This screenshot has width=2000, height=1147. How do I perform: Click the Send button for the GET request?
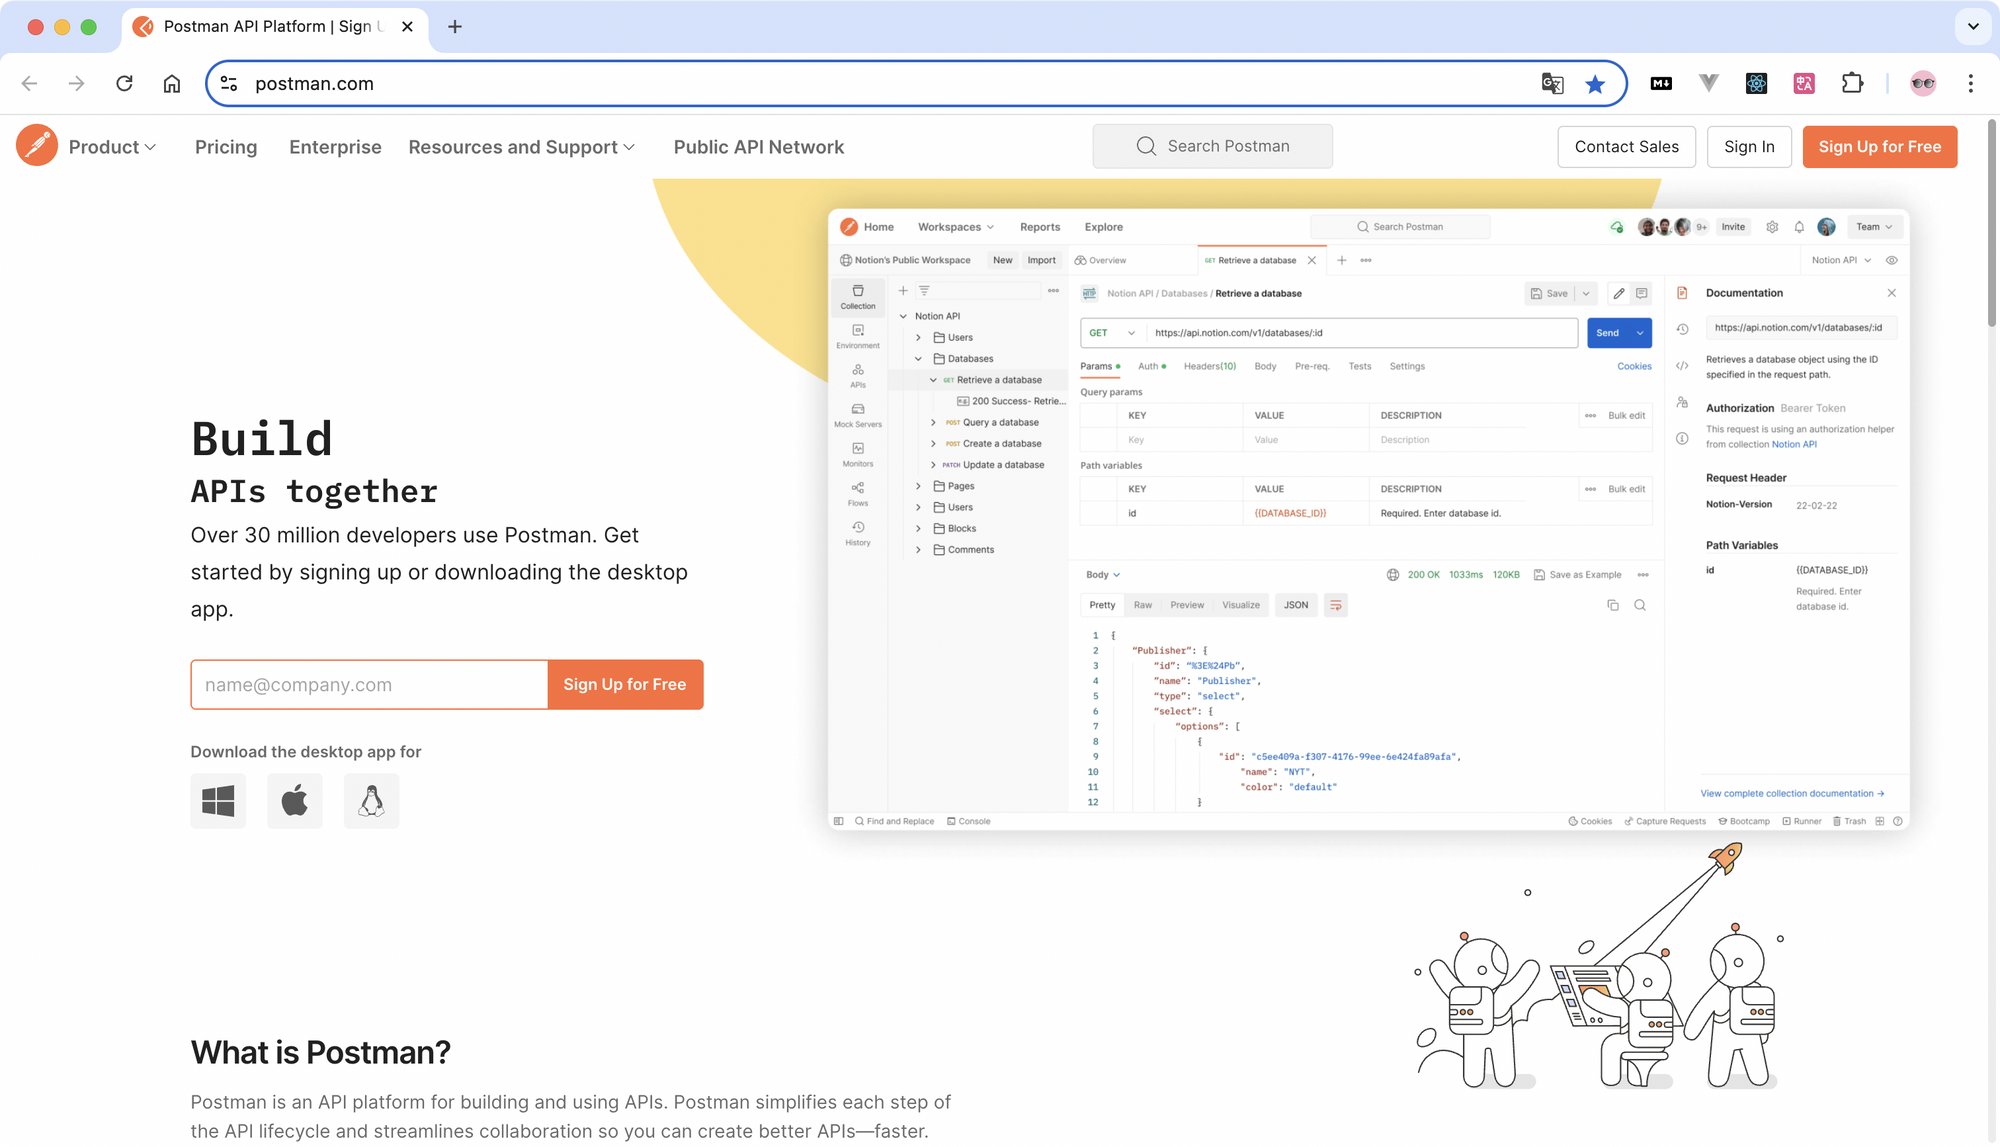[x=1609, y=332]
